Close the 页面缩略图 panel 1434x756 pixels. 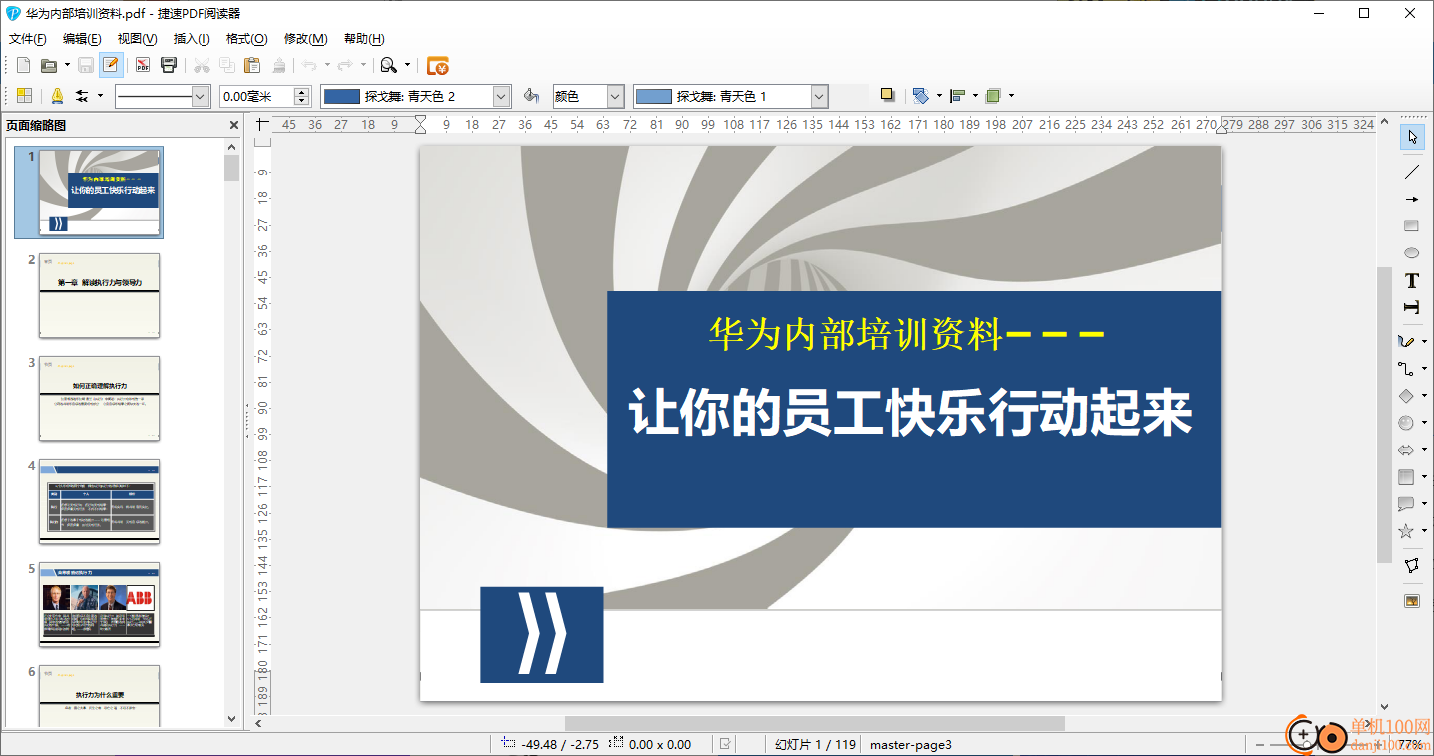click(x=234, y=125)
